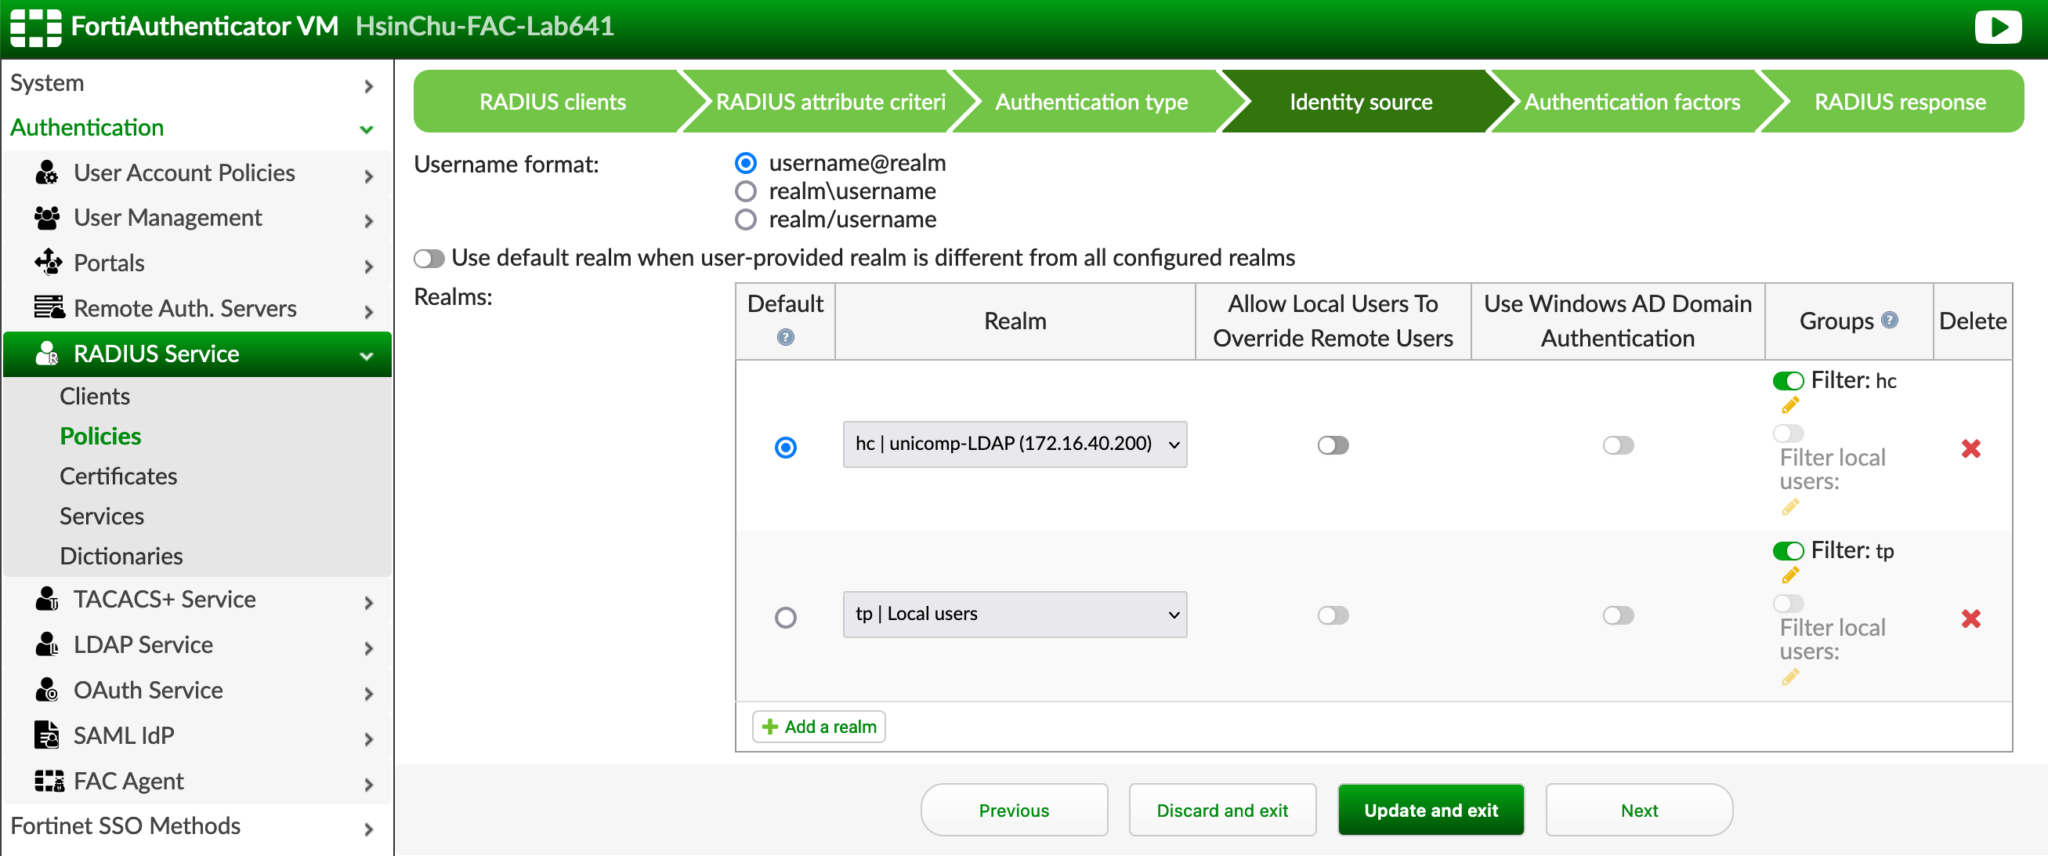This screenshot has height=856, width=2048.
Task: Disable the Filter: tp group toggle
Action: [x=1788, y=551]
